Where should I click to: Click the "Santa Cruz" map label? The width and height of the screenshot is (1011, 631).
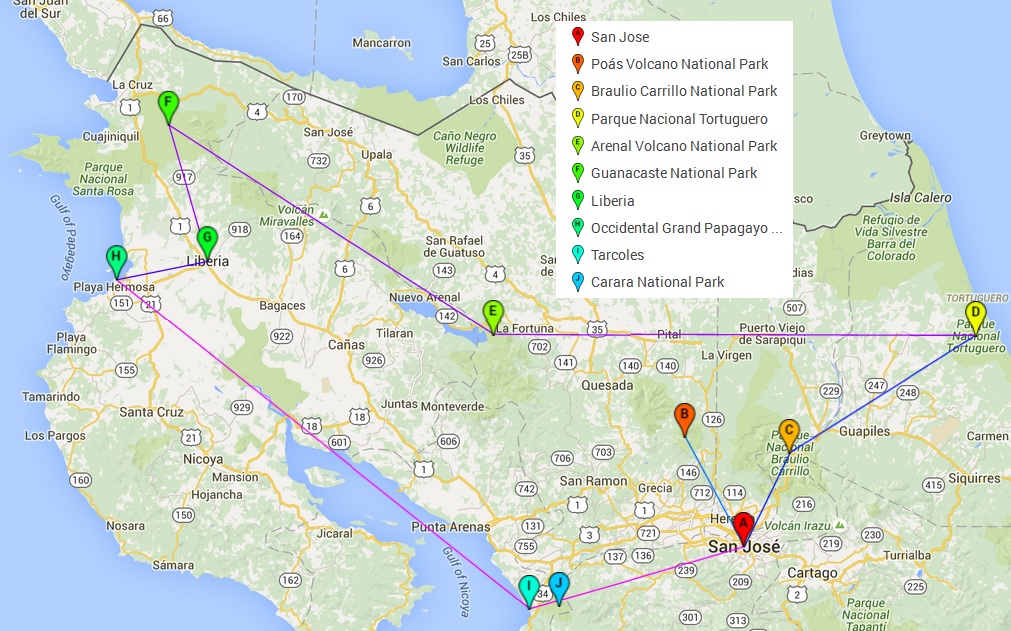[x=152, y=412]
